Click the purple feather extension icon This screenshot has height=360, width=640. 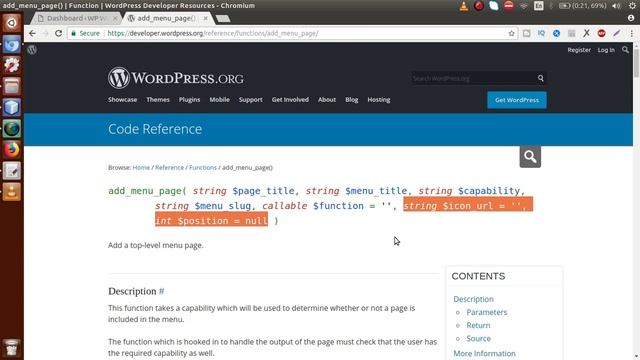(616, 33)
